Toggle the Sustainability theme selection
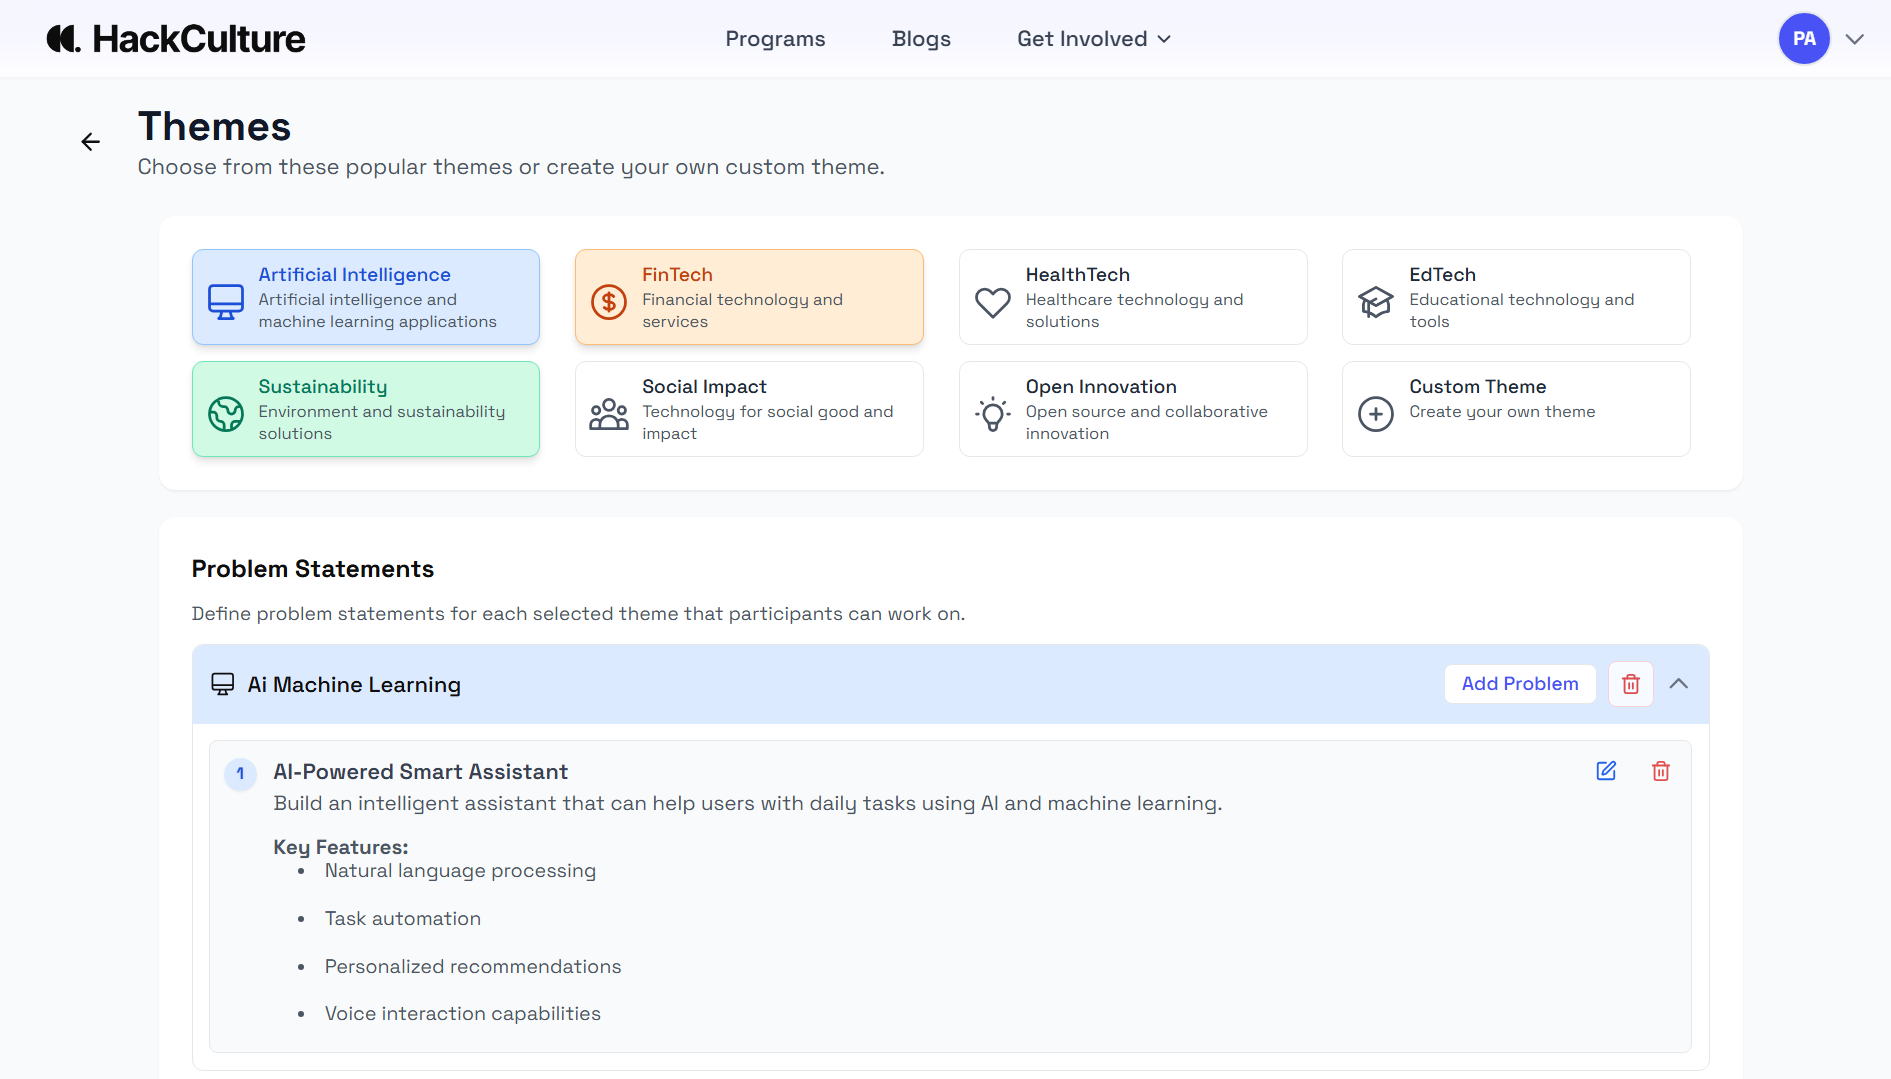 tap(365, 409)
